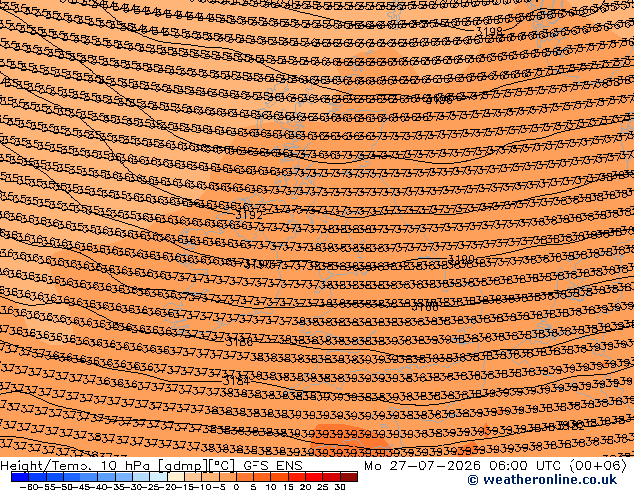Click legend swatch between 20 and 25

[314, 477]
